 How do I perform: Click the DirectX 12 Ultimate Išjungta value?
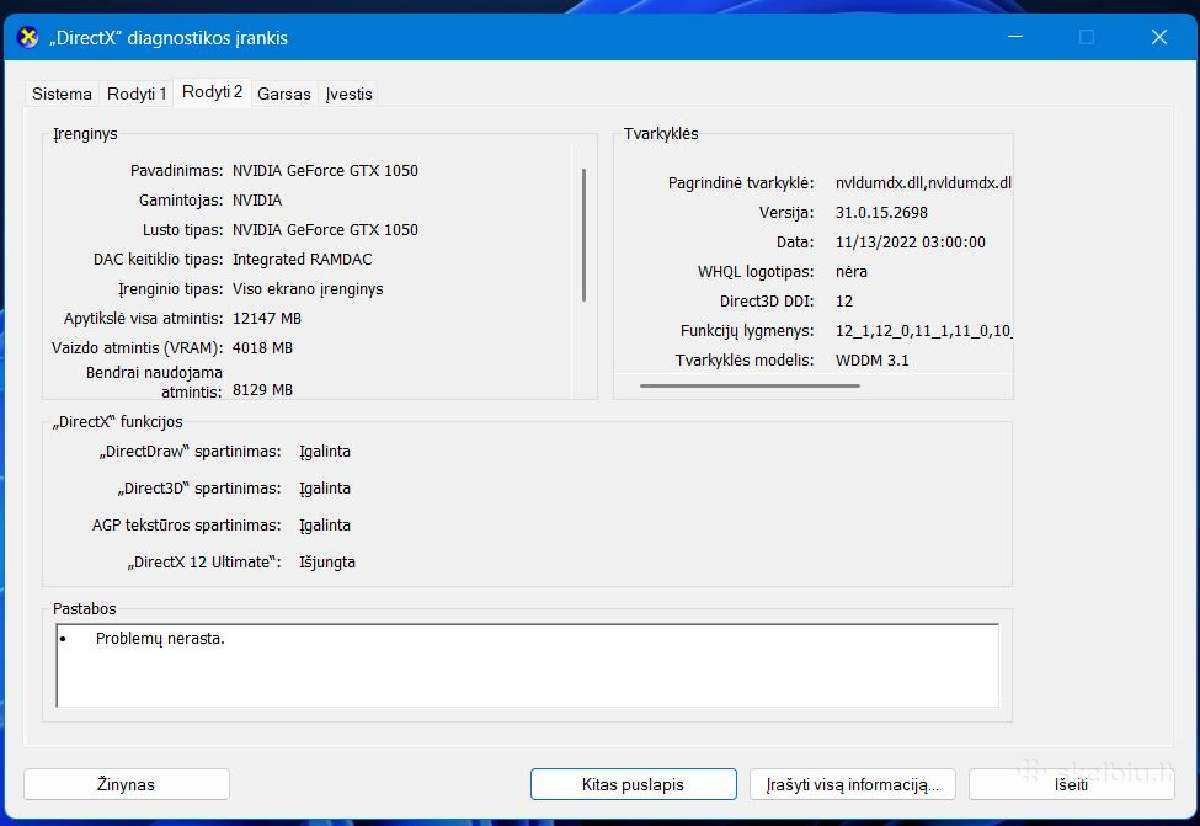tap(327, 562)
